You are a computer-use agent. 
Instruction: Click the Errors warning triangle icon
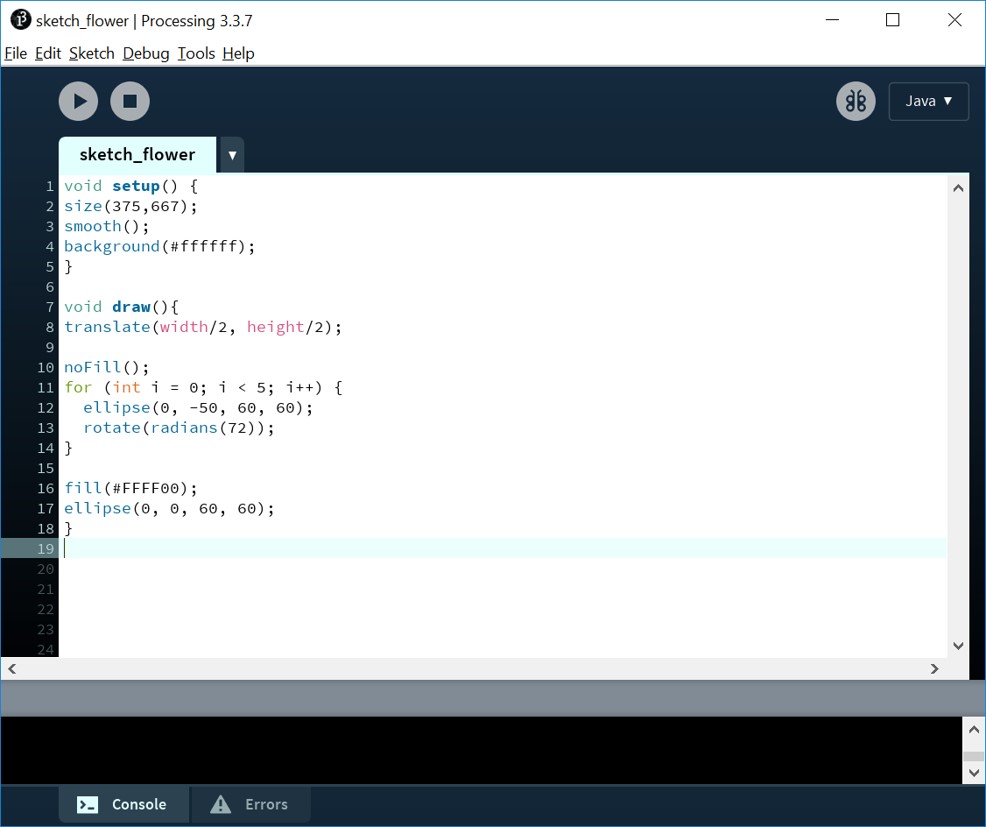(221, 804)
